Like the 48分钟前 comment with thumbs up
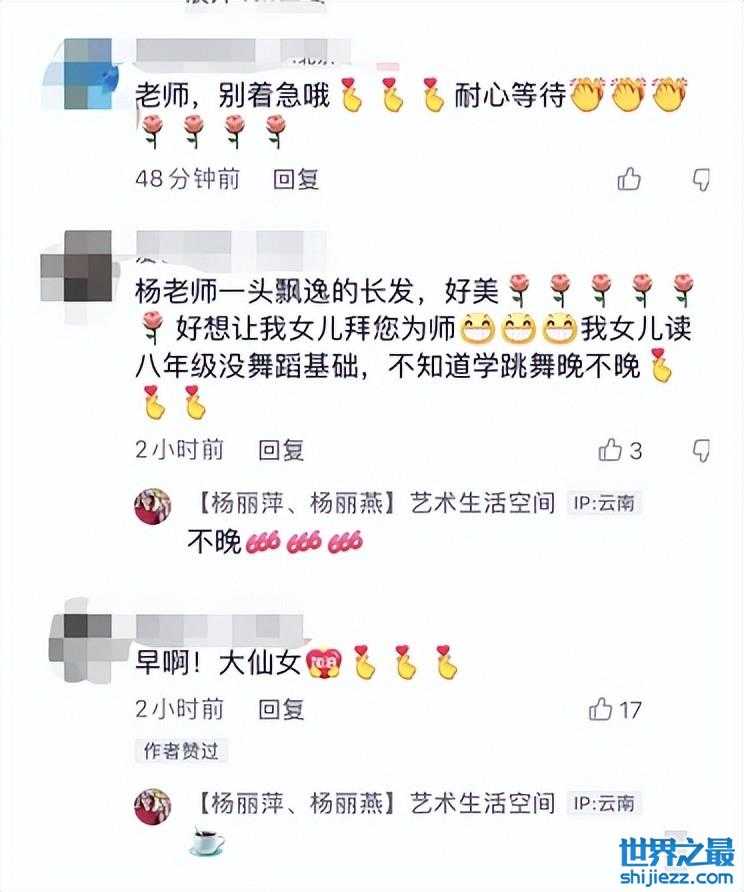Image resolution: width=744 pixels, height=892 pixels. click(x=629, y=179)
